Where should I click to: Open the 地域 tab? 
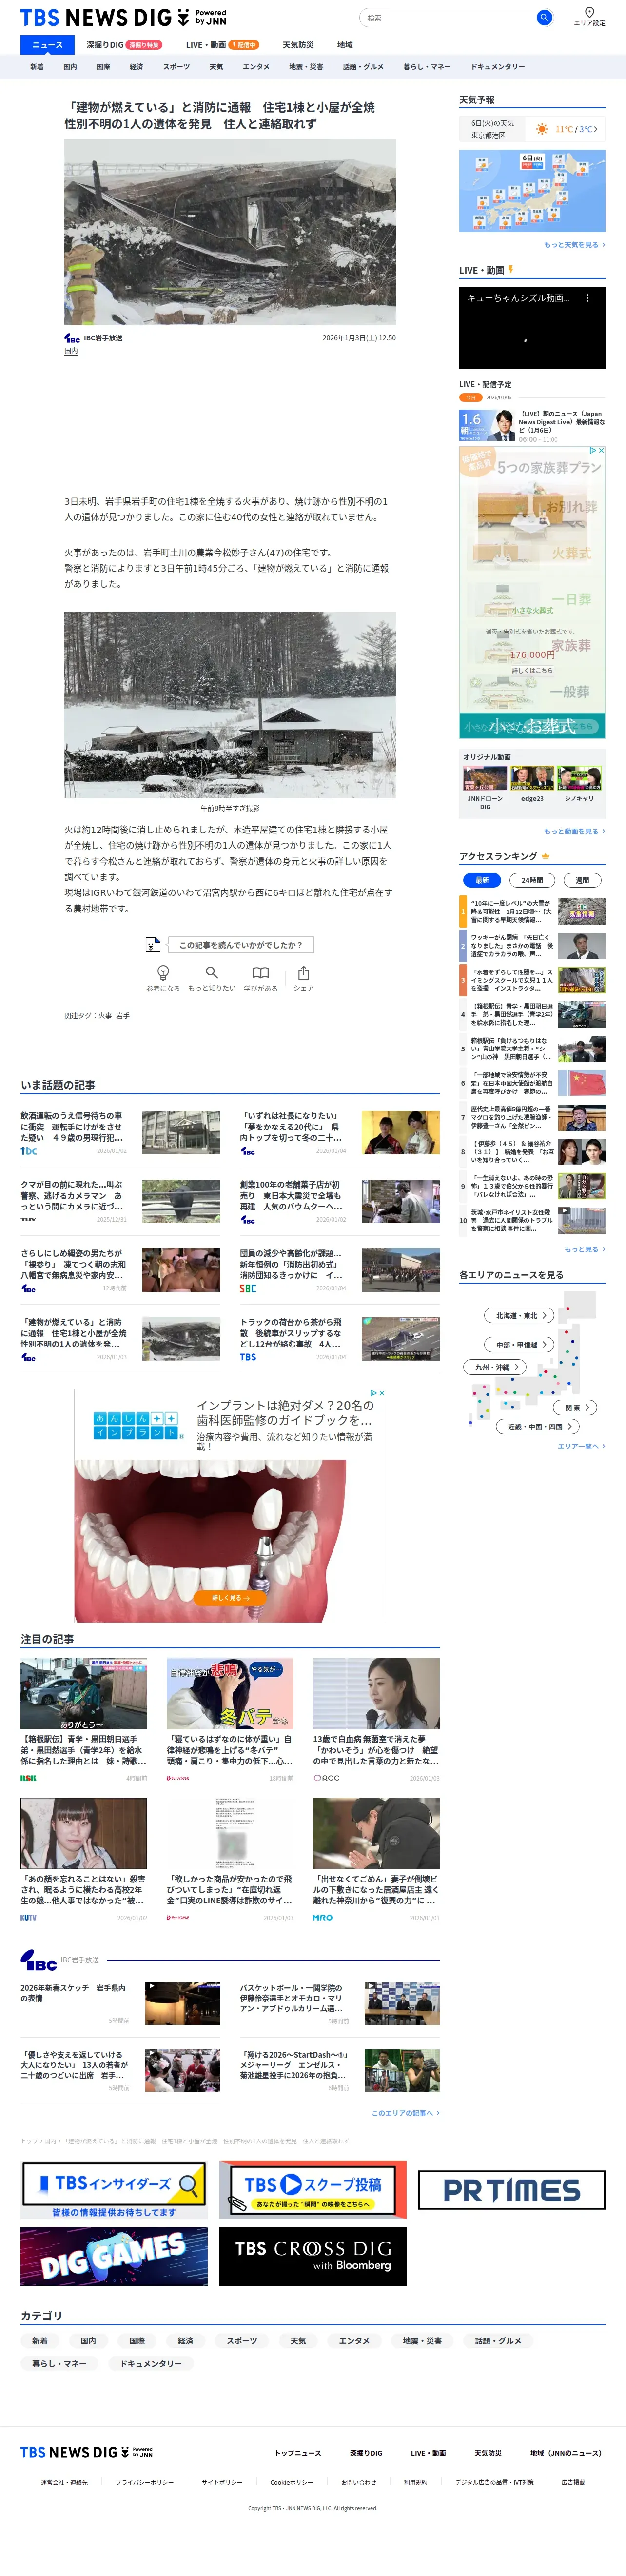[x=345, y=45]
